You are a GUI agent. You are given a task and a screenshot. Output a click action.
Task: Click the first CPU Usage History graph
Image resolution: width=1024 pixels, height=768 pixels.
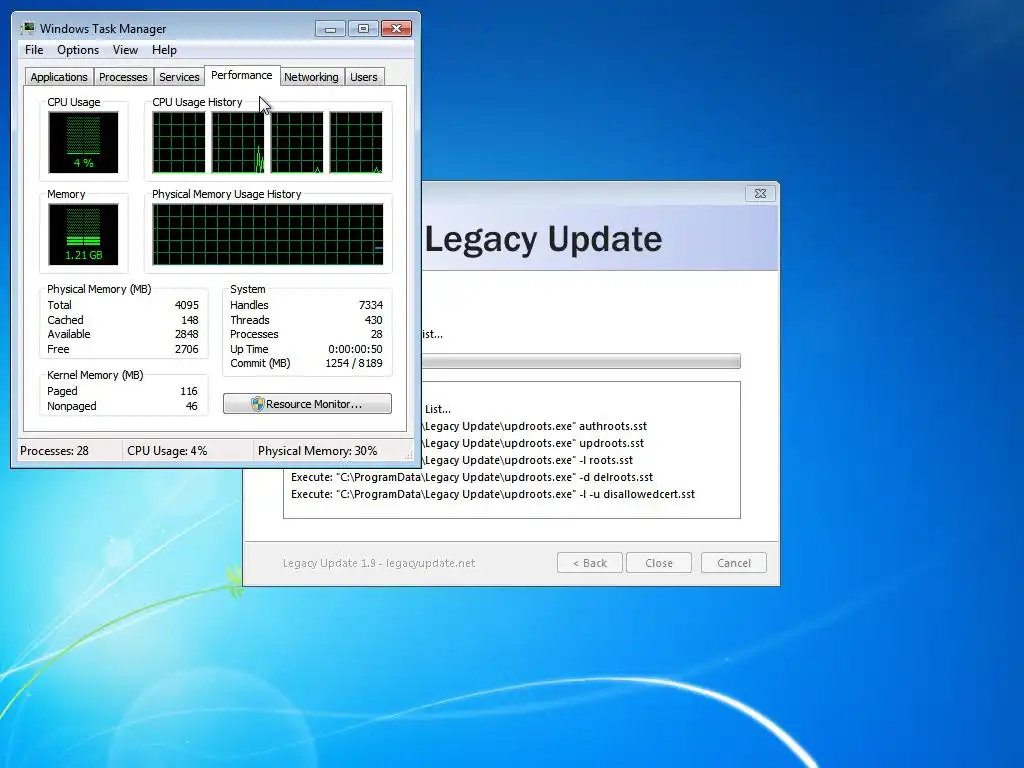(x=179, y=142)
